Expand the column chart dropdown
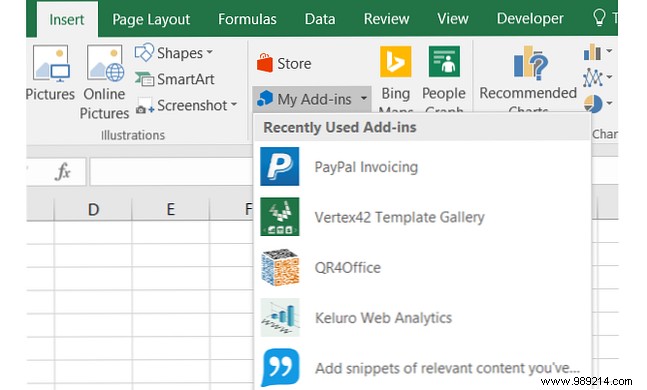The image size is (647, 390). pyautogui.click(x=609, y=51)
